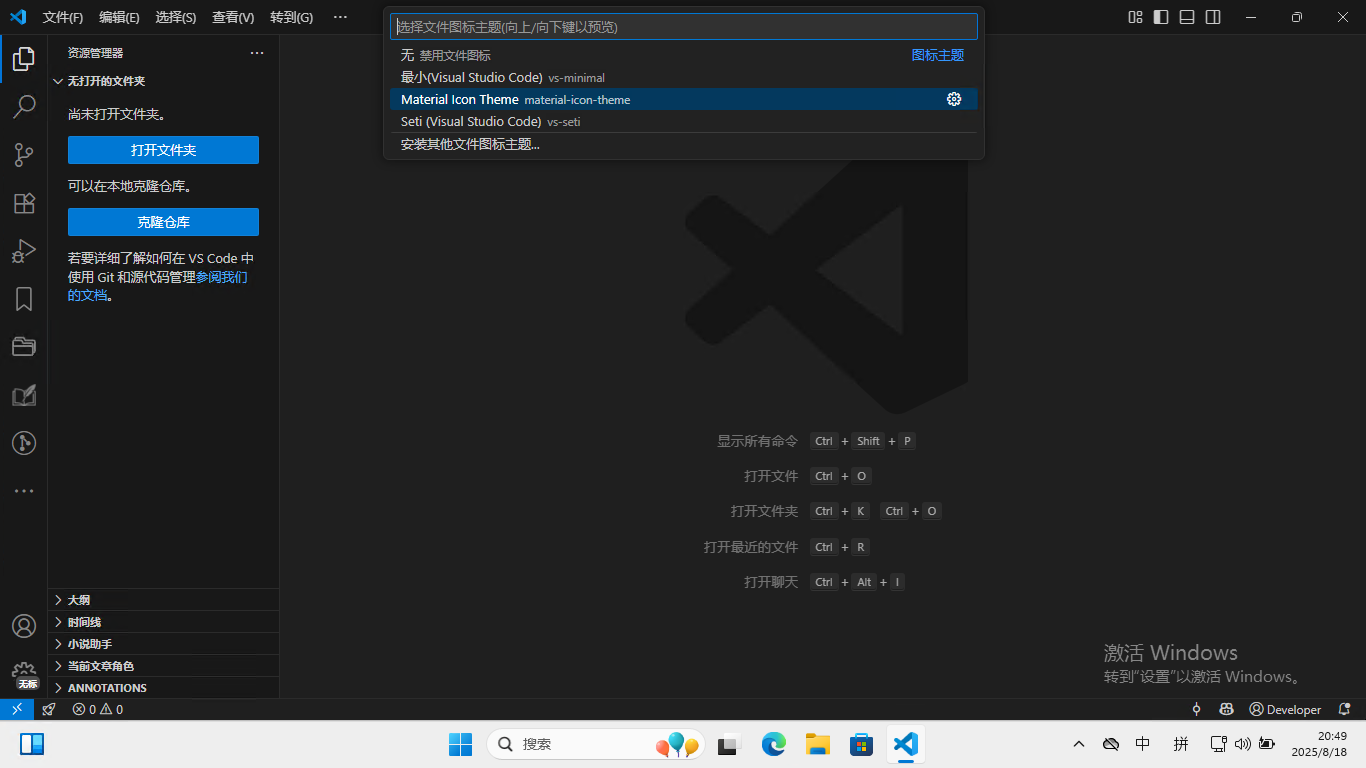Screen dimensions: 1366x768
Task: Click the gear icon beside Material Icon Theme
Action: click(954, 99)
